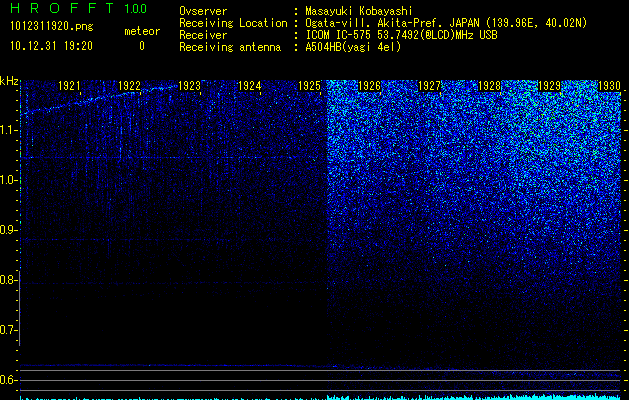Click the Receiving antenna field label

230,47
